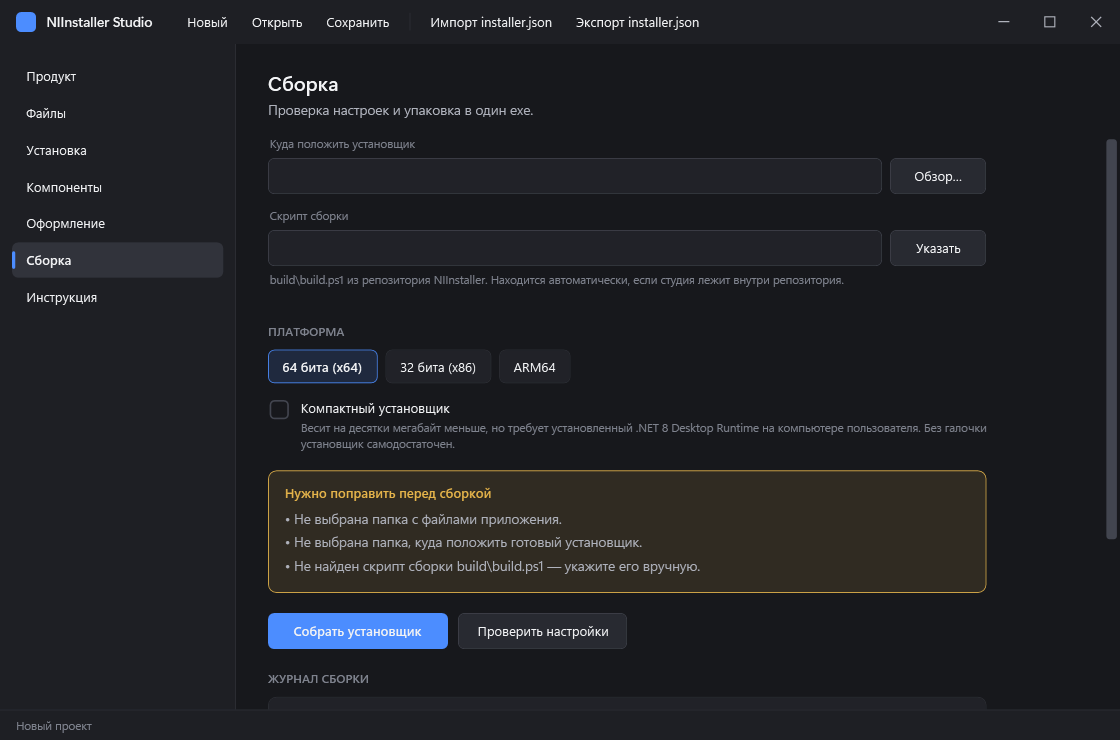The image size is (1120, 740).
Task: Minimize the NIInstaller Studio window
Action: (x=1004, y=22)
